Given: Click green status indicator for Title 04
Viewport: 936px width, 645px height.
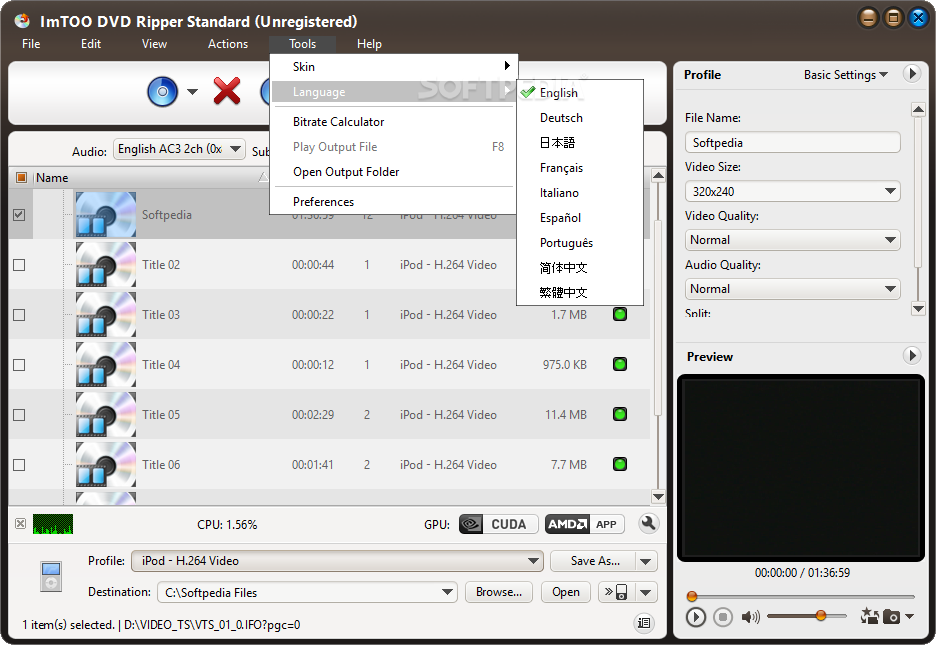Looking at the screenshot, I should pyautogui.click(x=620, y=364).
